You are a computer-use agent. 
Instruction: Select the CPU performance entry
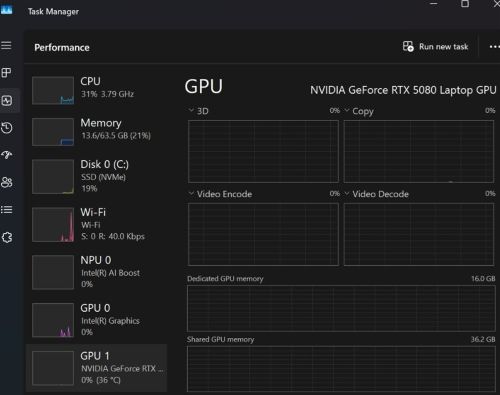point(97,90)
